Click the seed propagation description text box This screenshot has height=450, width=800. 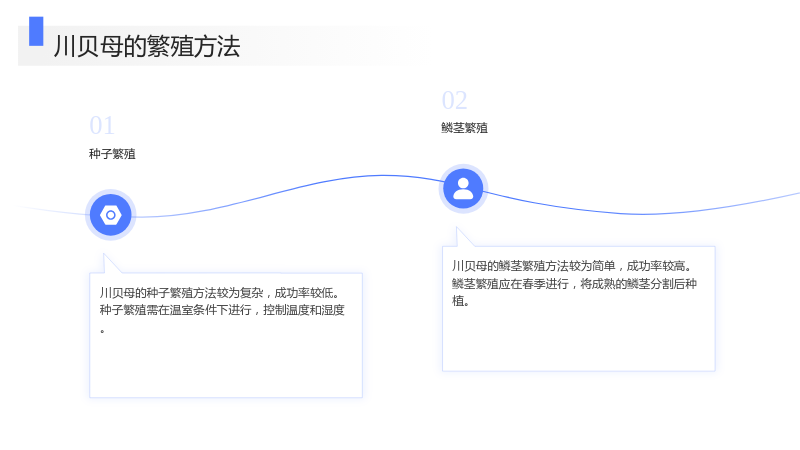pos(226,335)
